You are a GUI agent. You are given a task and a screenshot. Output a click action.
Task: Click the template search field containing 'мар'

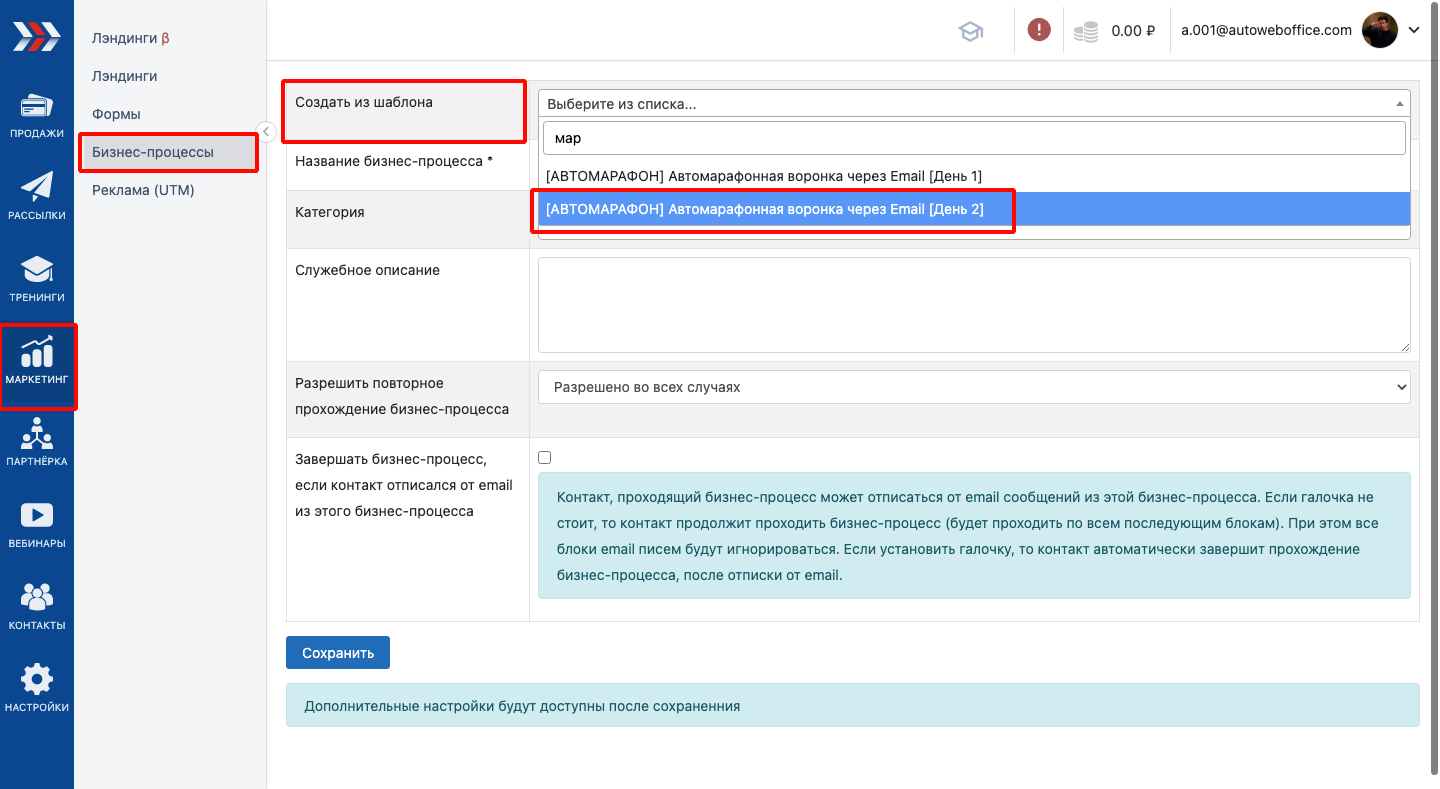[x=973, y=138]
